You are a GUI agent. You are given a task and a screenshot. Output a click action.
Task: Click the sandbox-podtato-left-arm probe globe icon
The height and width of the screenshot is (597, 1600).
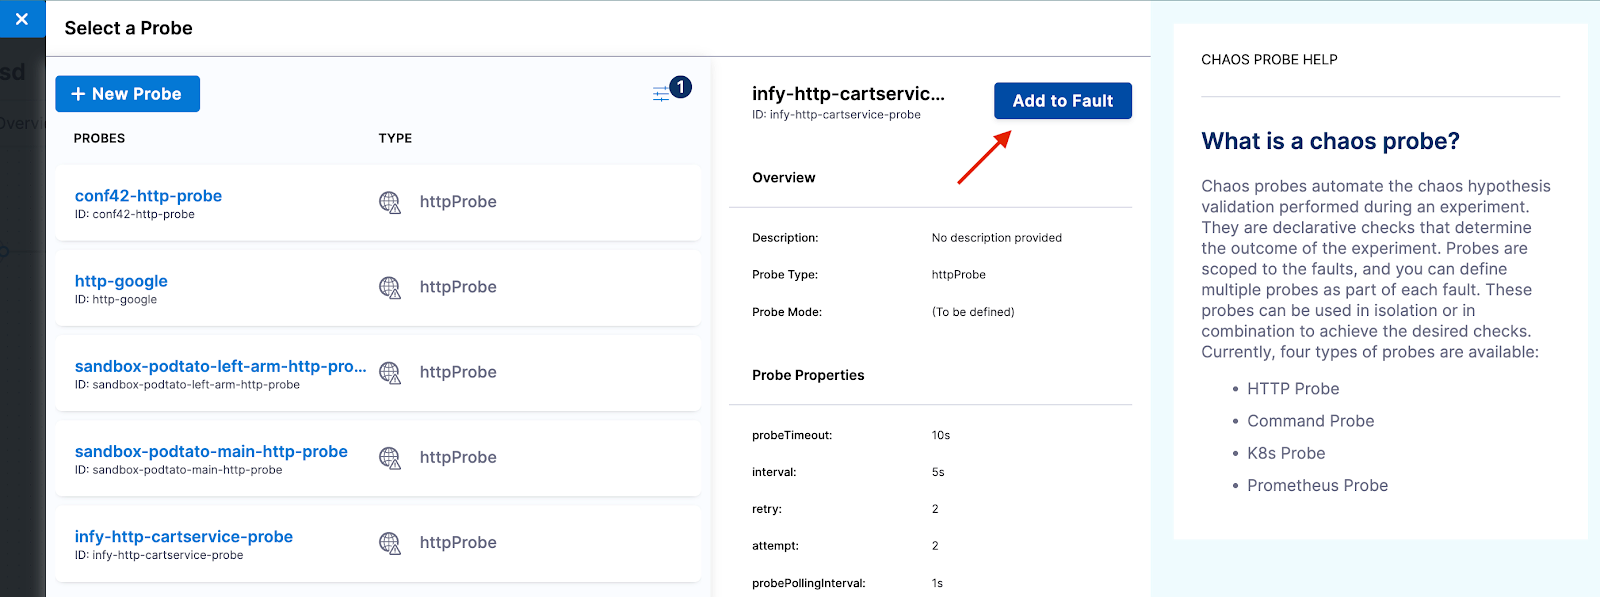tap(390, 372)
